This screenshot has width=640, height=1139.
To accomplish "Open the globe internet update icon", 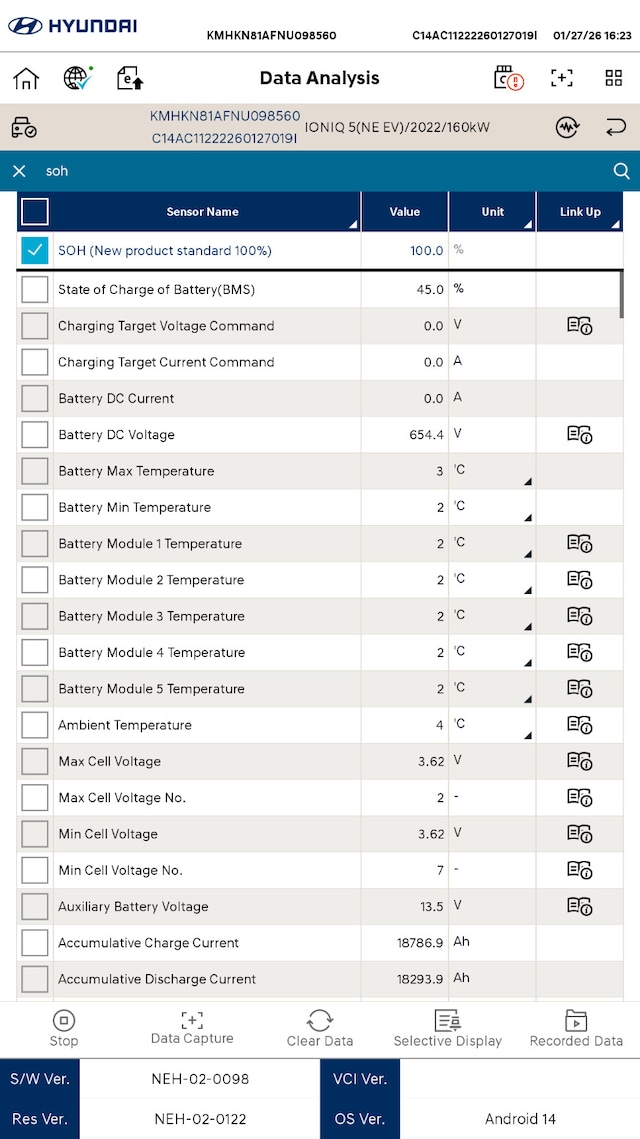I will tap(78, 78).
